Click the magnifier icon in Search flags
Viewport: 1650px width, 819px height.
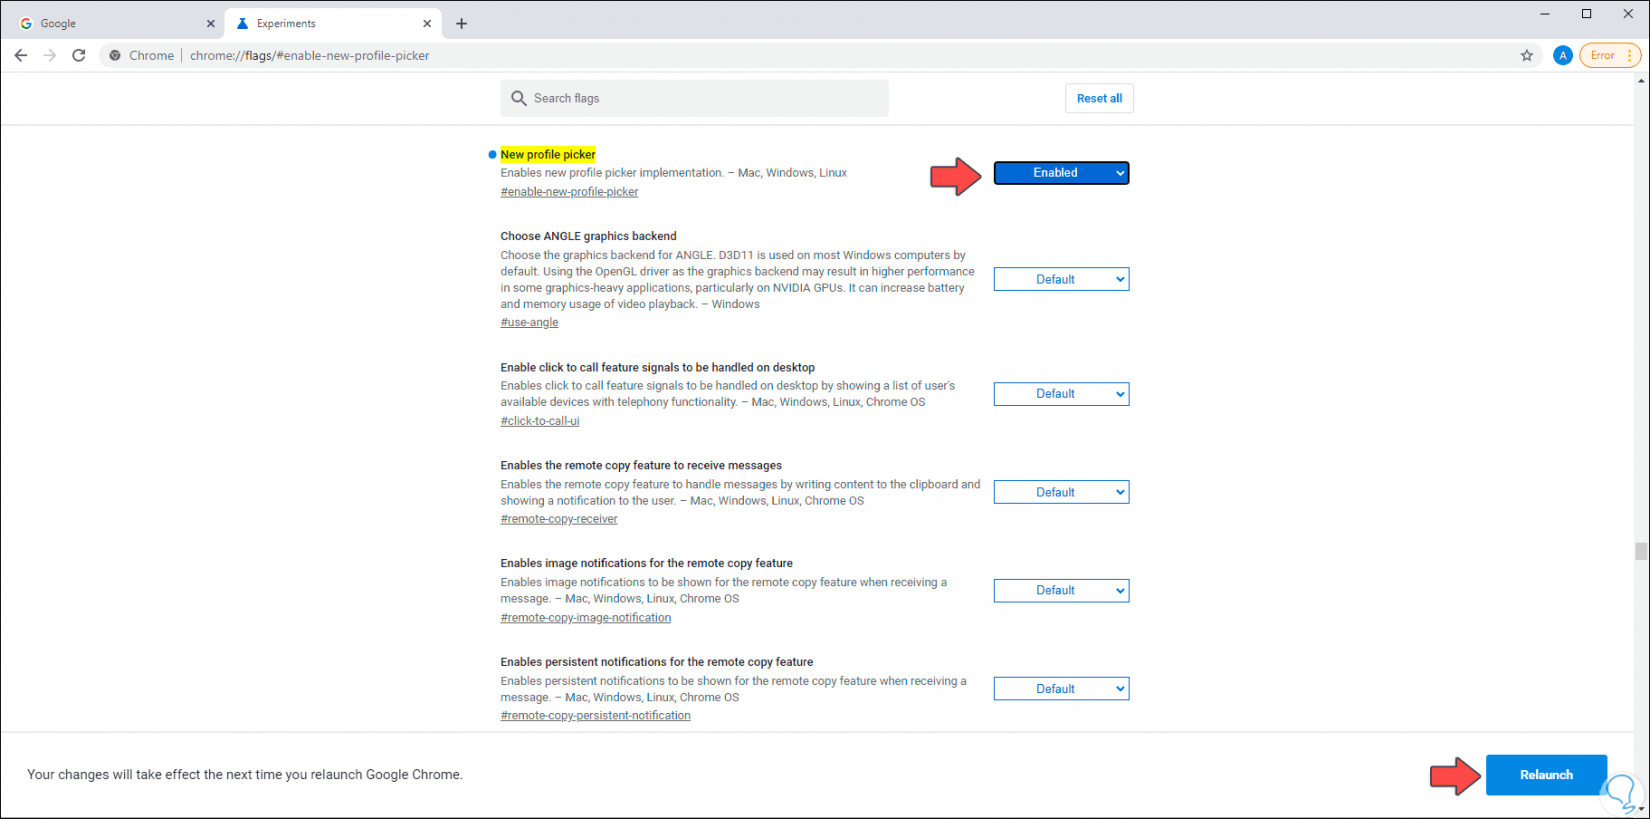[519, 98]
